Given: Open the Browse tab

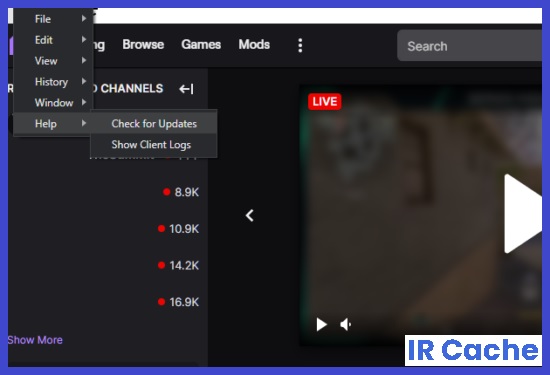Looking at the screenshot, I should (143, 45).
